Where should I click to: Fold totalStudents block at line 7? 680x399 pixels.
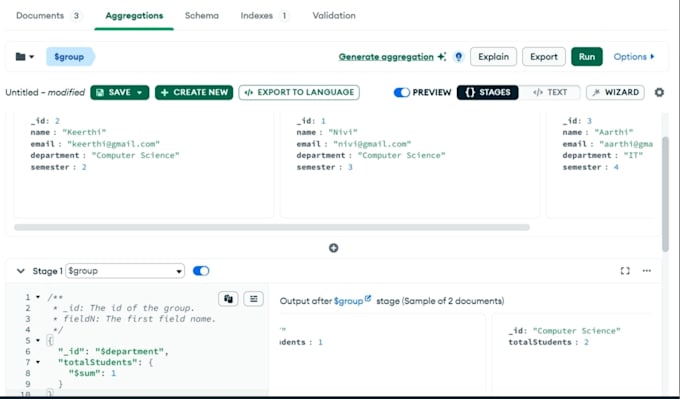pyautogui.click(x=38, y=362)
